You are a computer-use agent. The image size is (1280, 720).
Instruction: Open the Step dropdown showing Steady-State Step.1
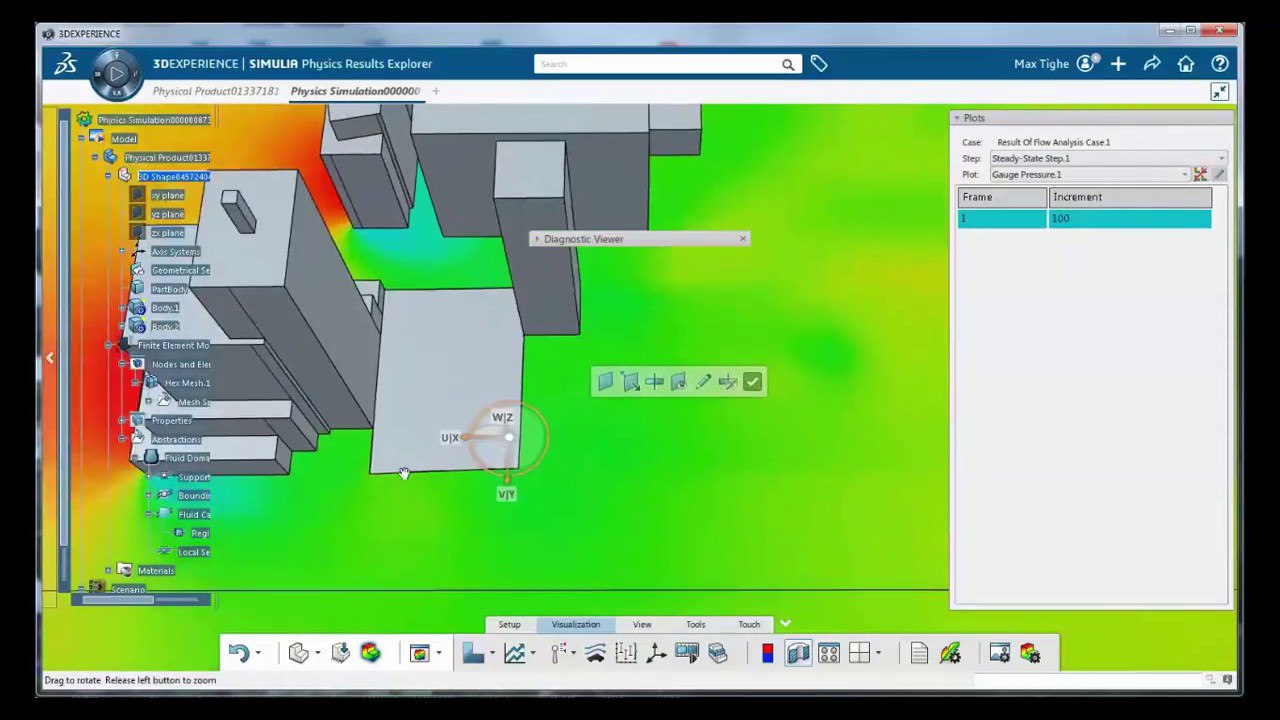(1108, 158)
